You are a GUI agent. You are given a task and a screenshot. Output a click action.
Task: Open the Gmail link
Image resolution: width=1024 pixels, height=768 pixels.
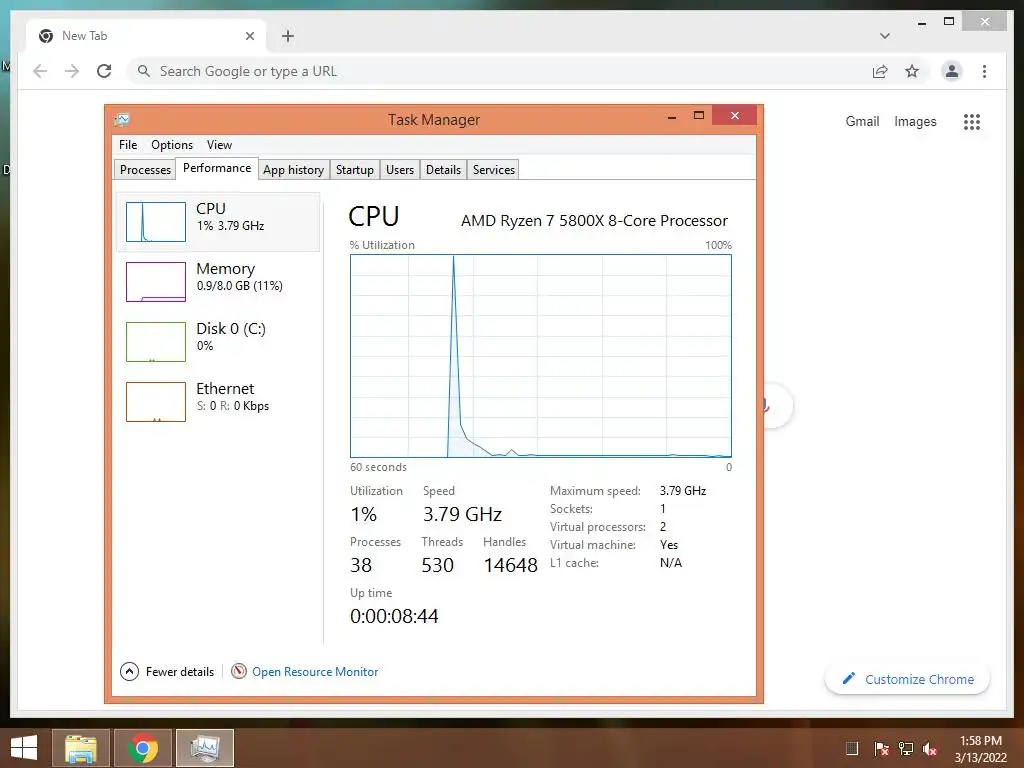point(862,121)
